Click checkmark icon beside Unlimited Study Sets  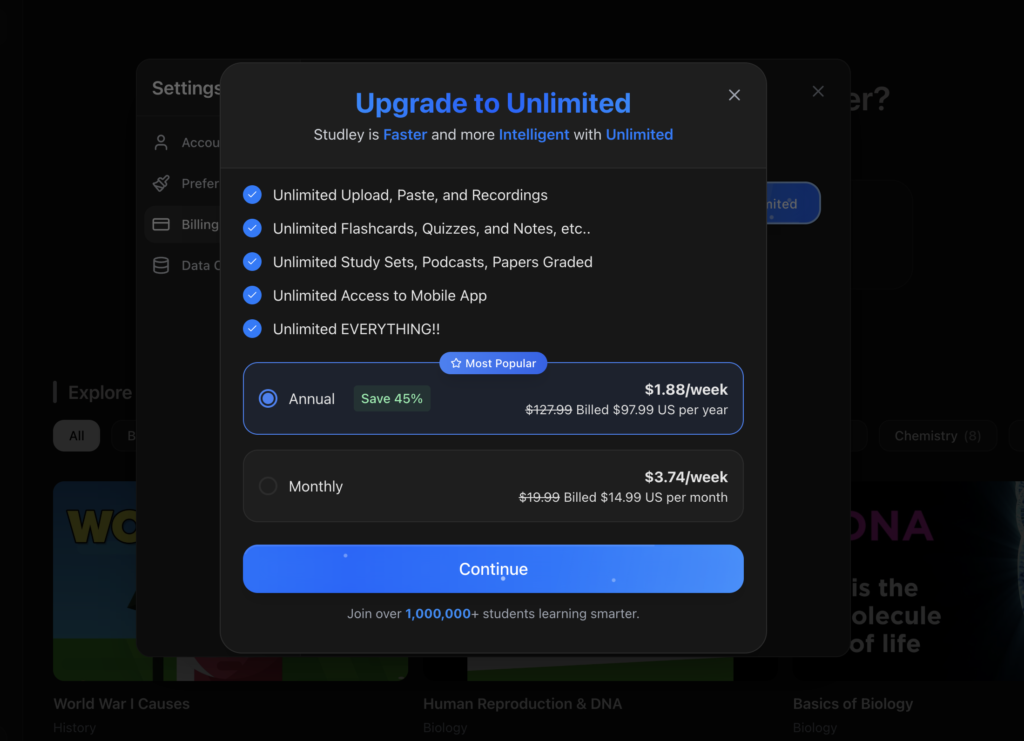click(x=253, y=262)
